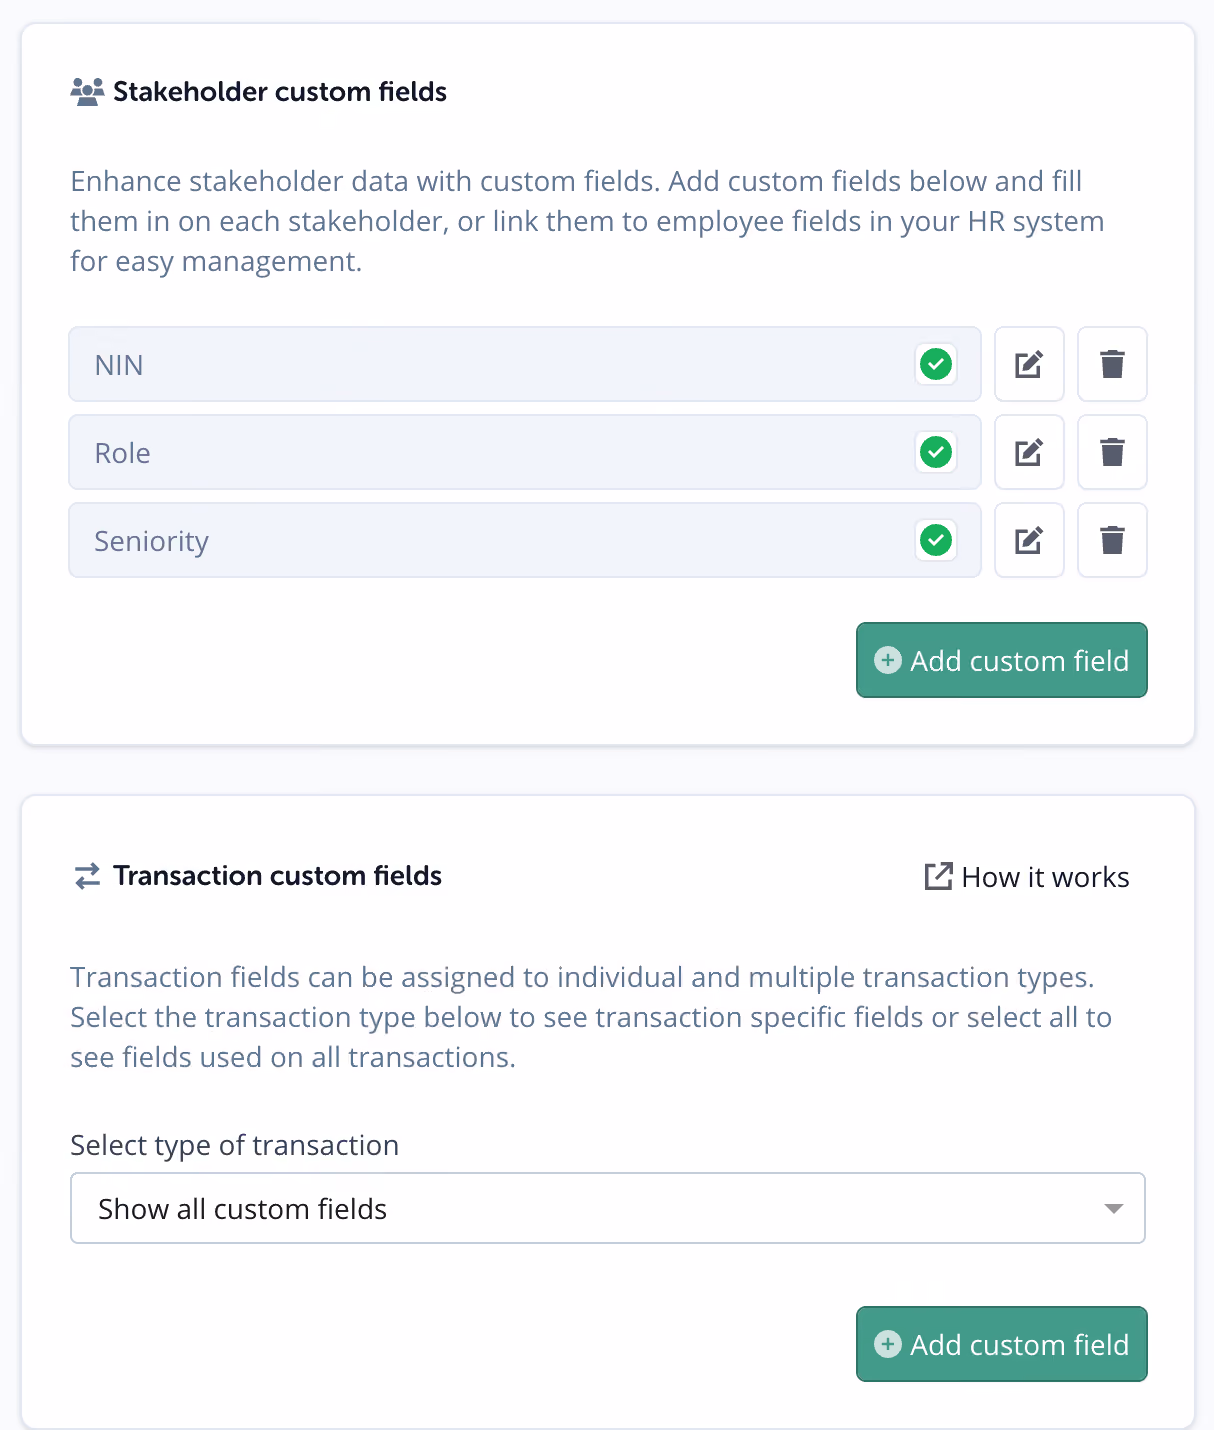Add custom field for transactions
This screenshot has width=1214, height=1430.
pyautogui.click(x=1002, y=1344)
